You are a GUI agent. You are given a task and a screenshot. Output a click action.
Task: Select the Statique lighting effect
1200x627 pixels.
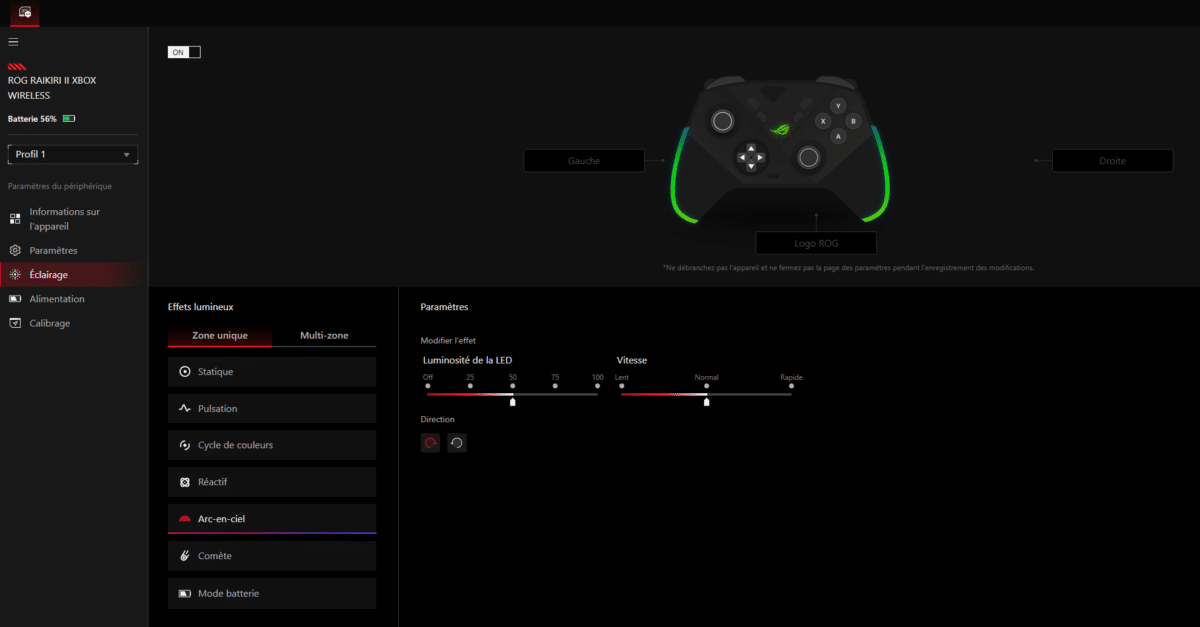tap(271, 371)
